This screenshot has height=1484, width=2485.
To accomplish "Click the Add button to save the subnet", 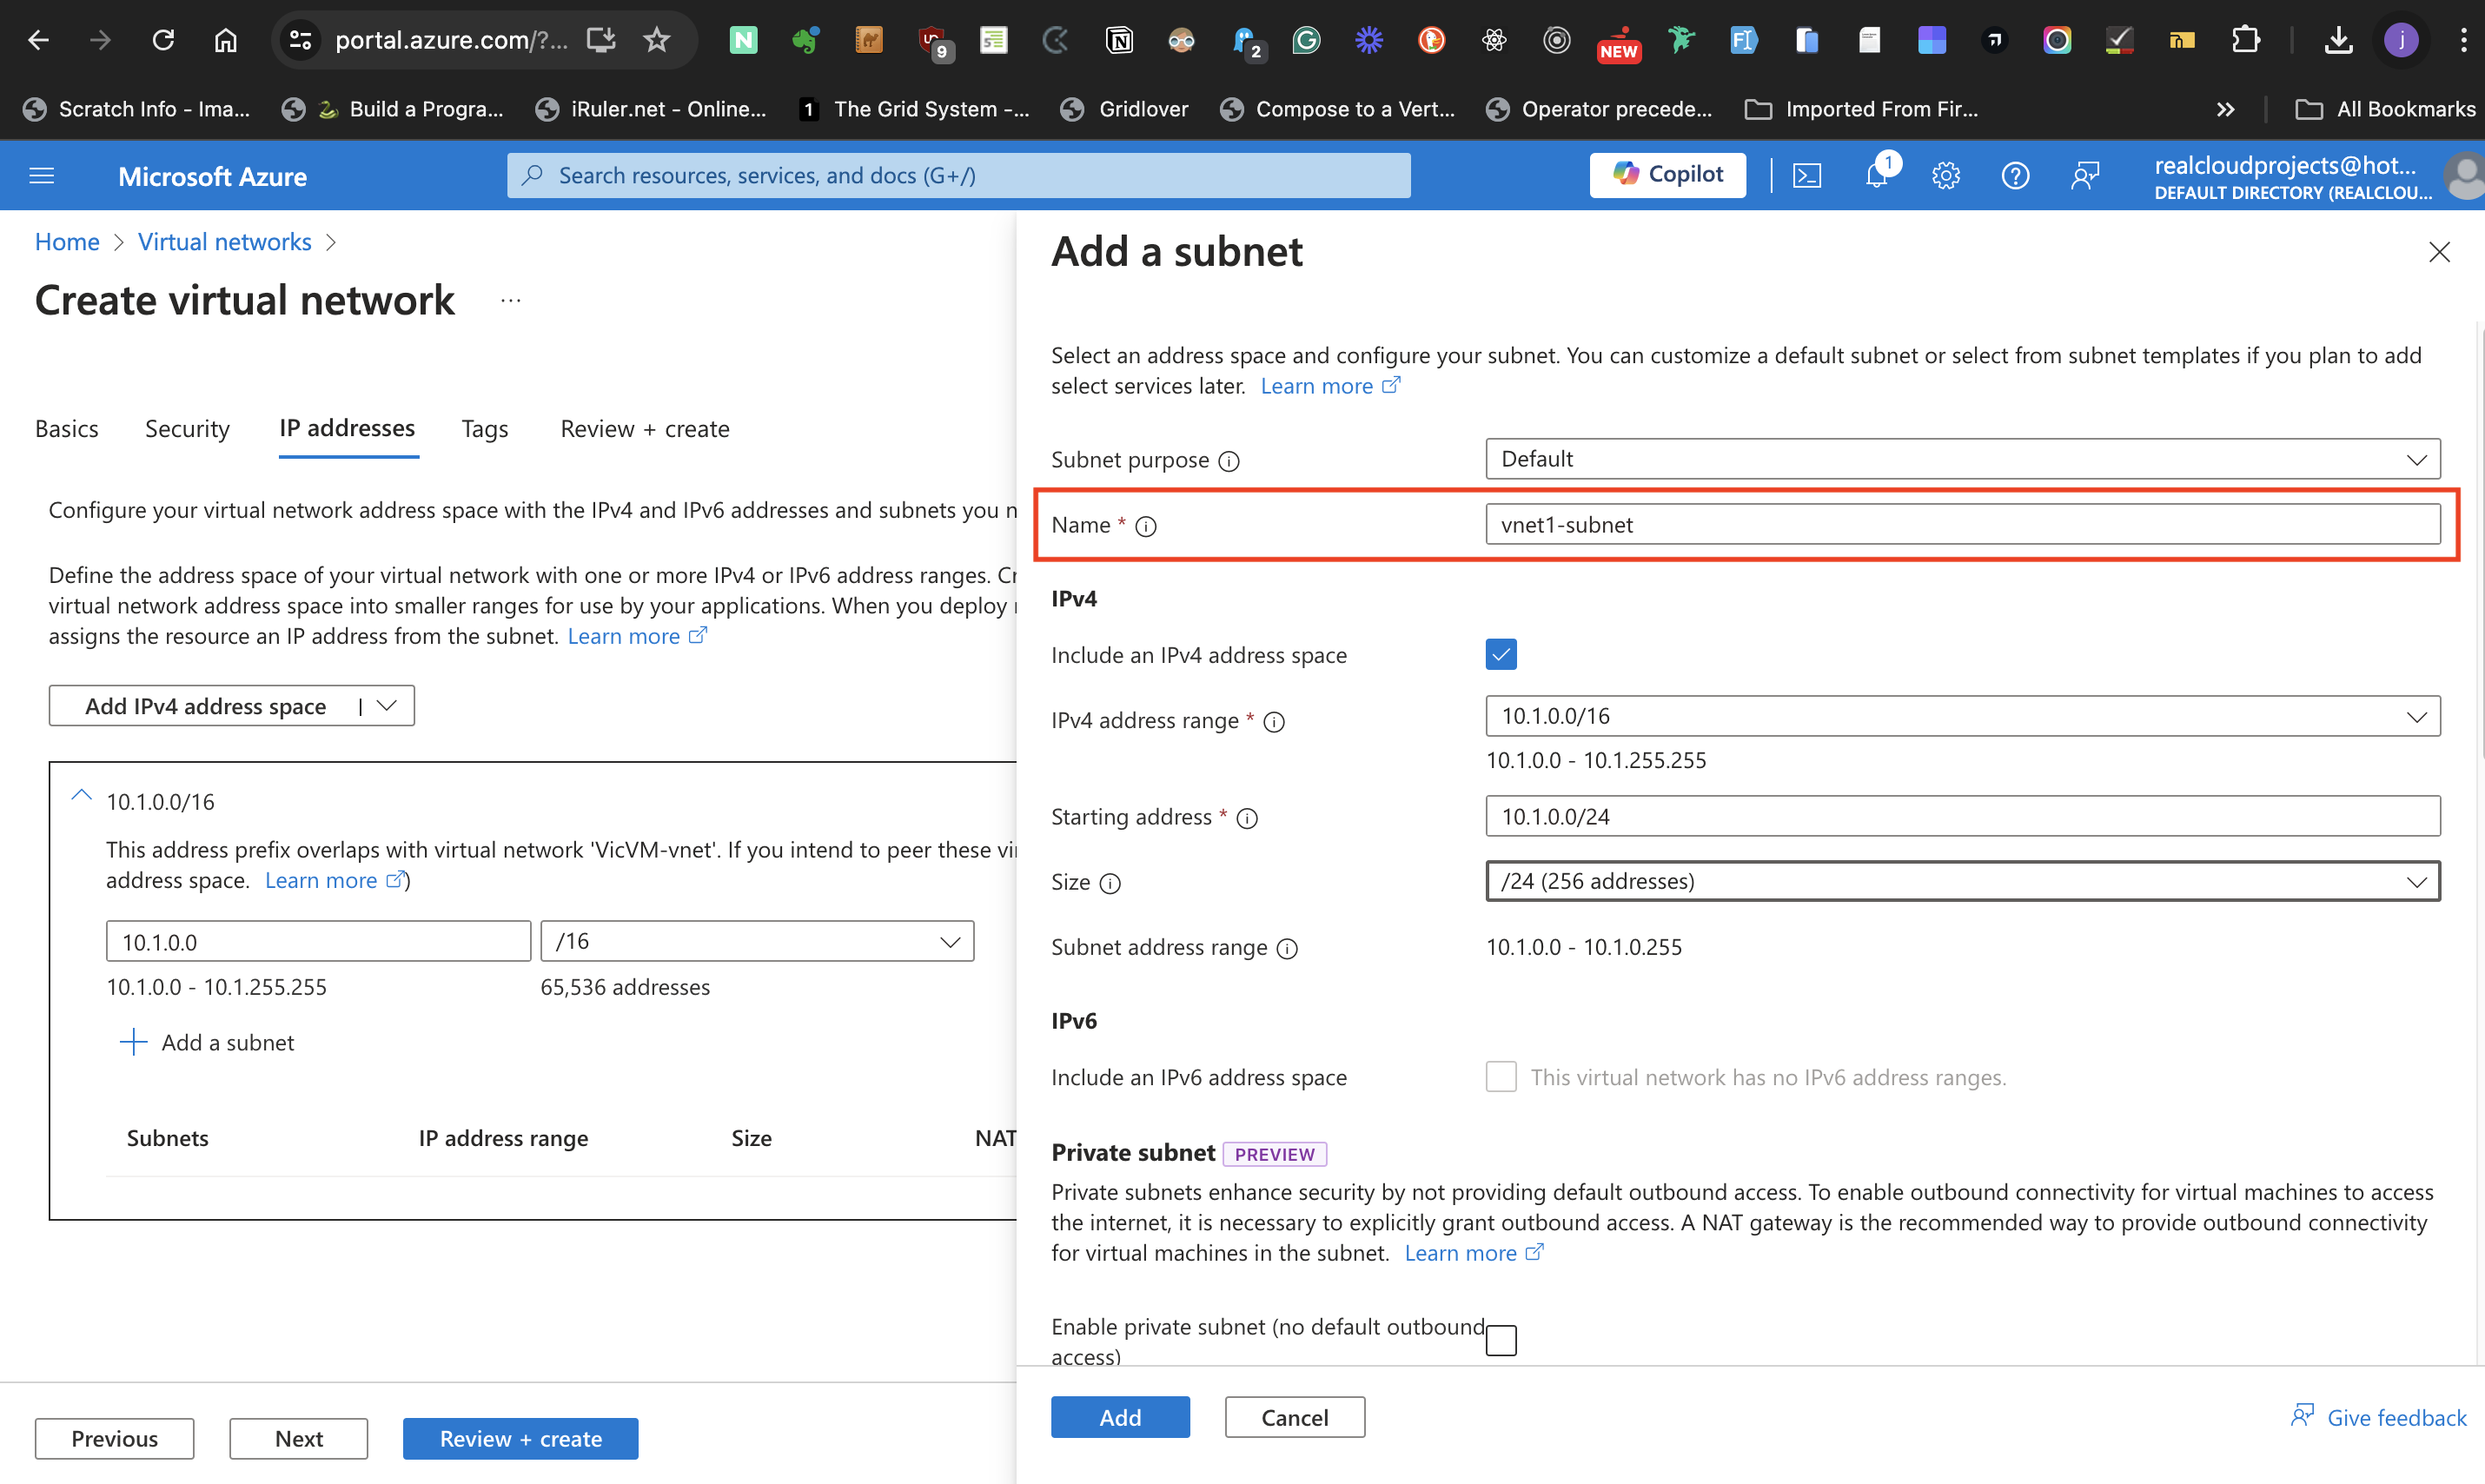I will [x=1120, y=1417].
